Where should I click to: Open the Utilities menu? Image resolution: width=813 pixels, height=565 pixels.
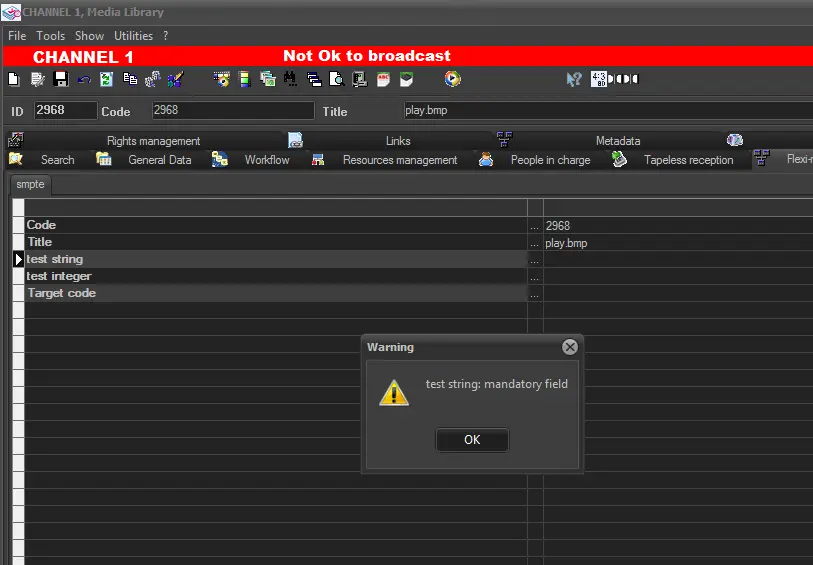click(x=133, y=35)
